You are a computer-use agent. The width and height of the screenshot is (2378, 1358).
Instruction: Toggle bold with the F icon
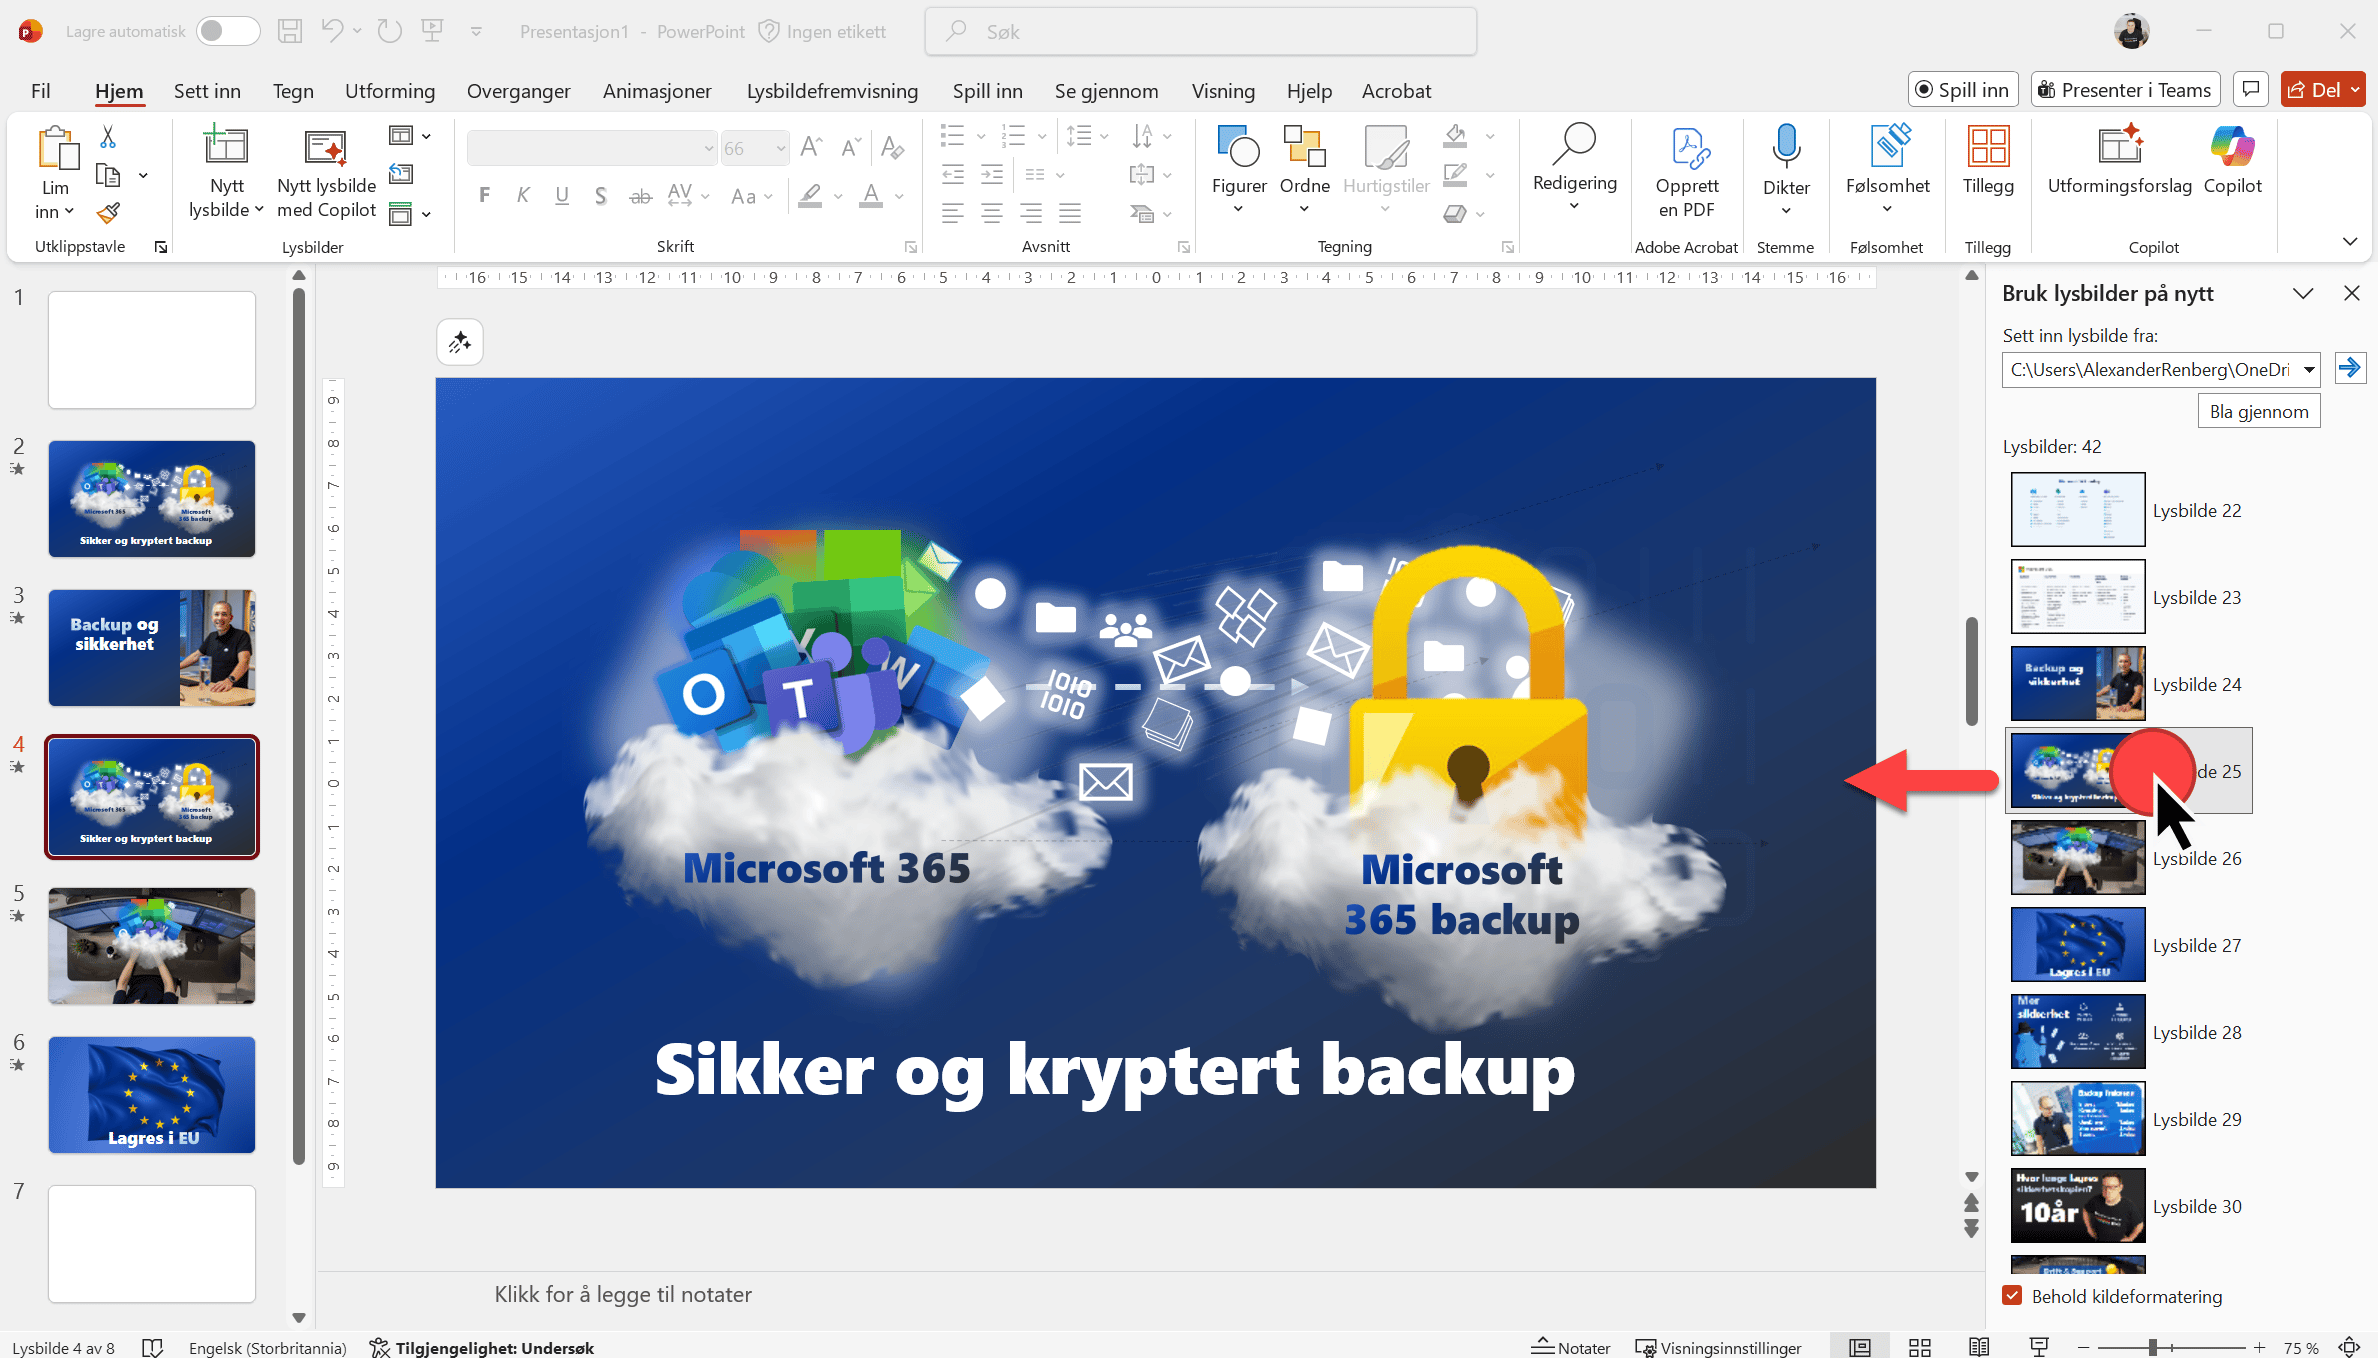(x=484, y=195)
